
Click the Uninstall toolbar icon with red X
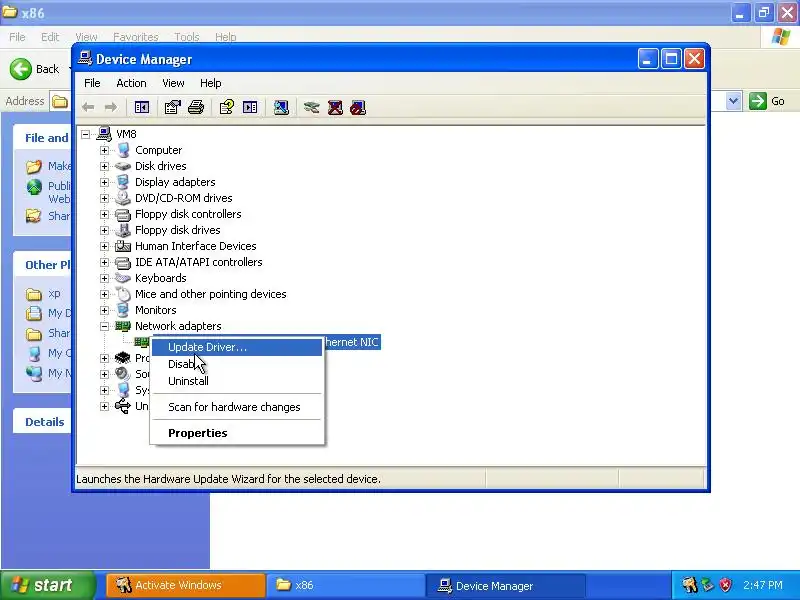335,107
